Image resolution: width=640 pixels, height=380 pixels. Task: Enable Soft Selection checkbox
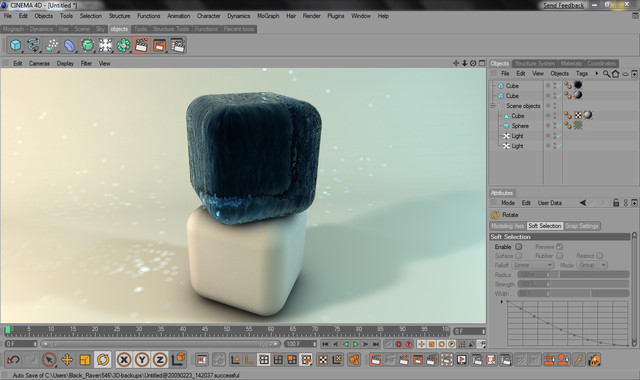(519, 247)
